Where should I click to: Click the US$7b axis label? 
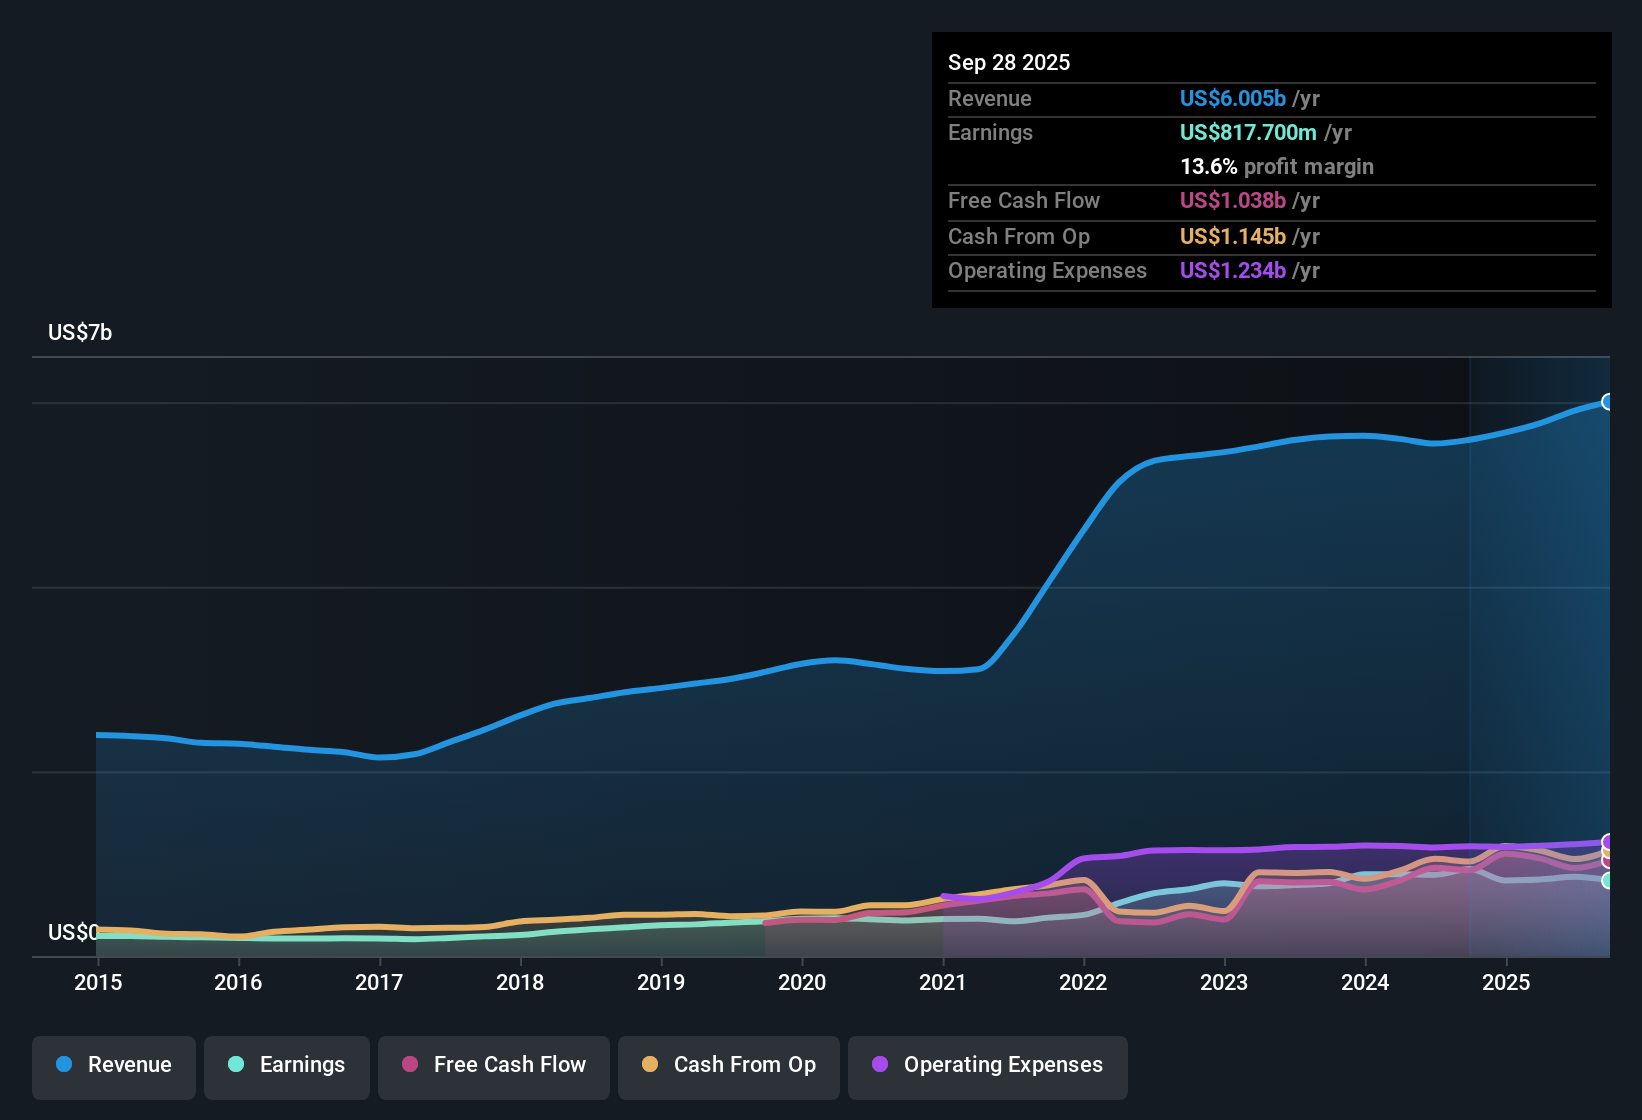click(80, 331)
